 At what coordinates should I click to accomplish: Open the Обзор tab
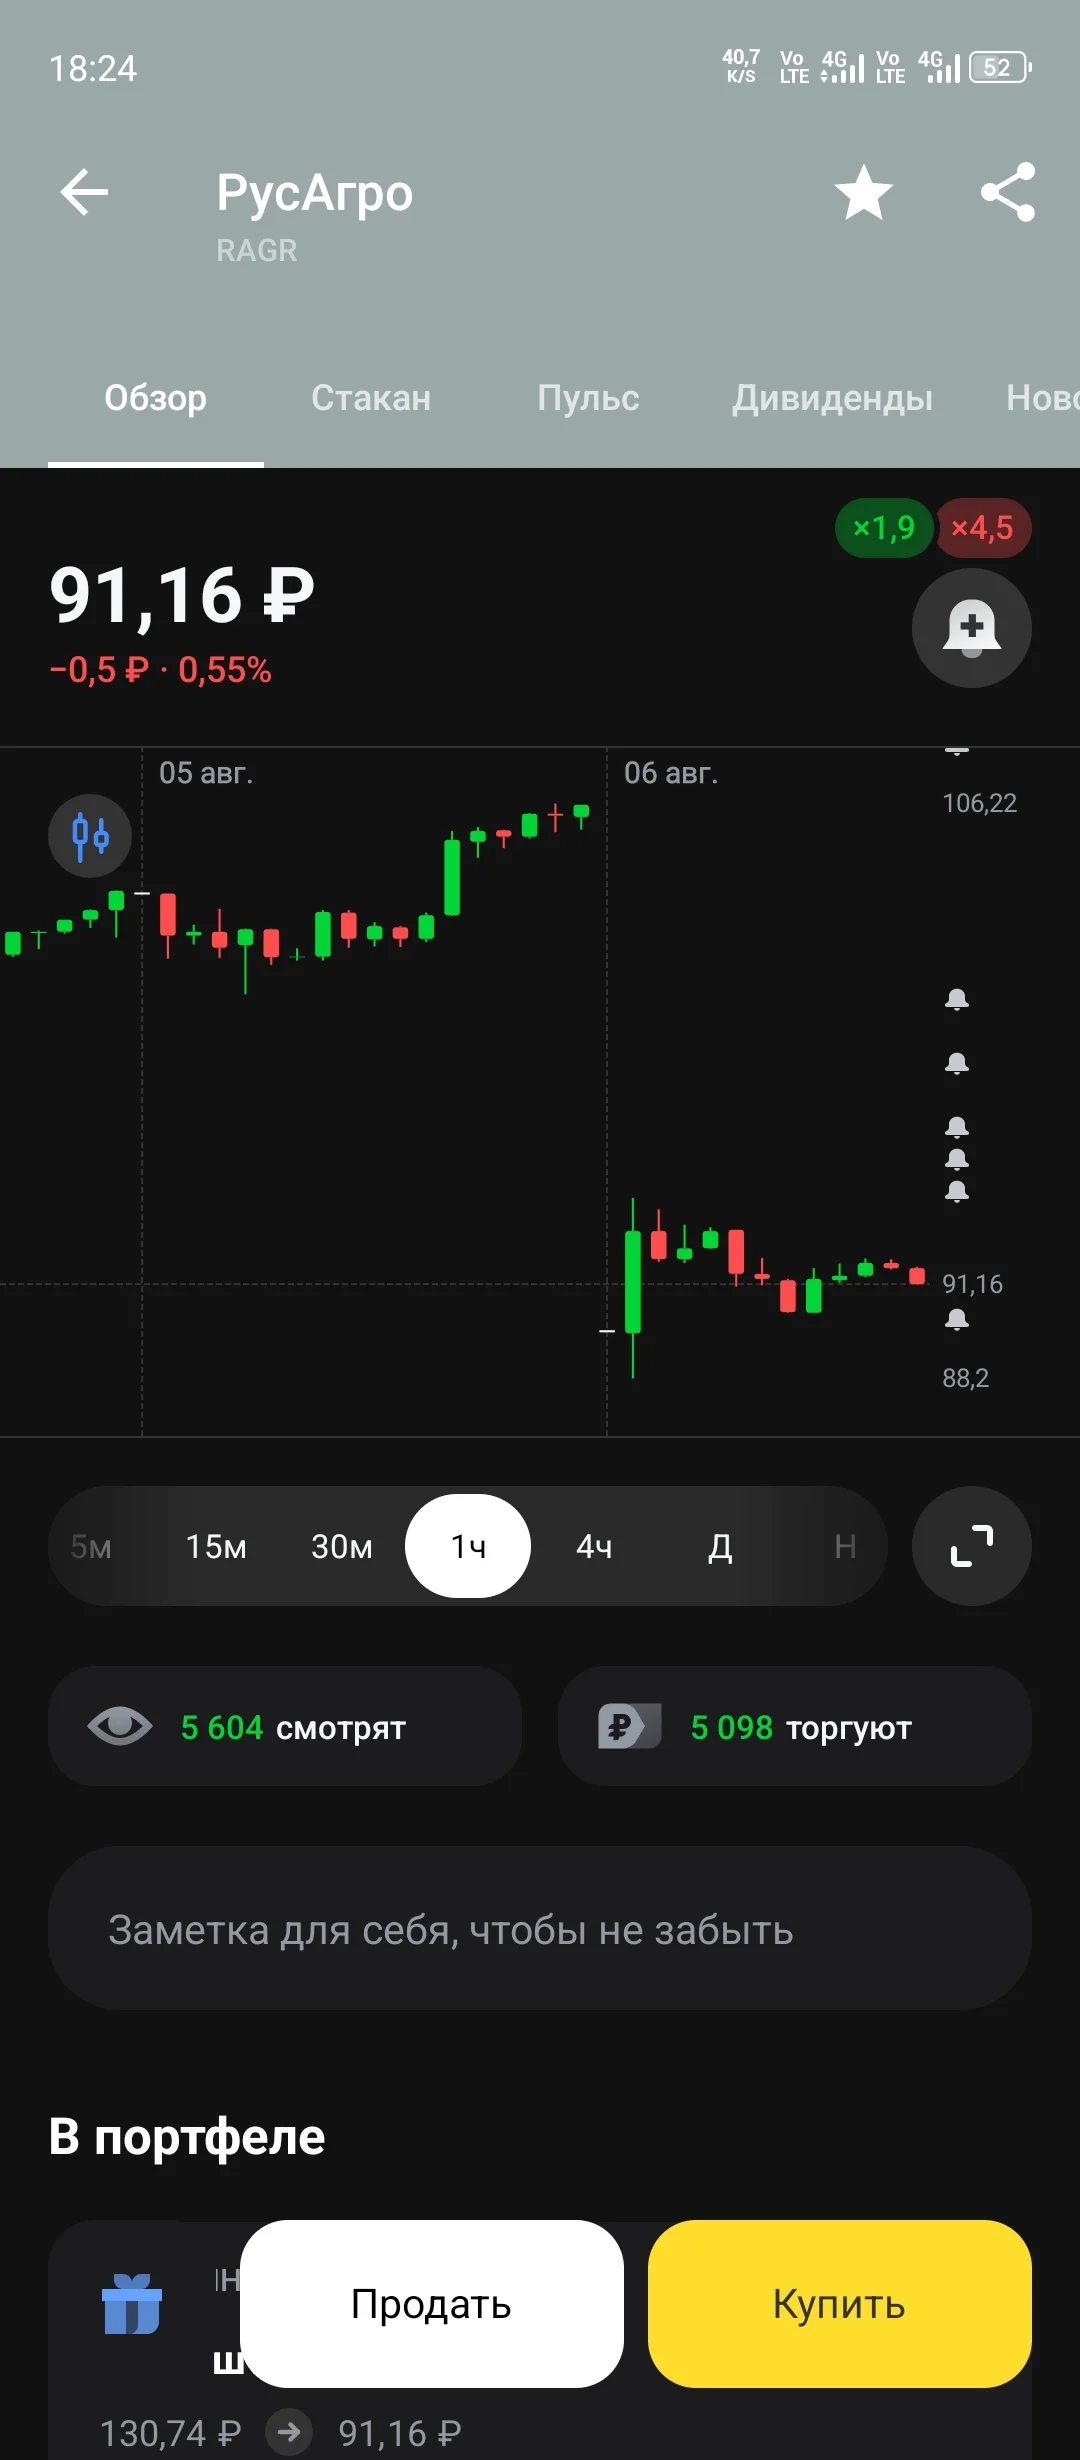point(156,398)
